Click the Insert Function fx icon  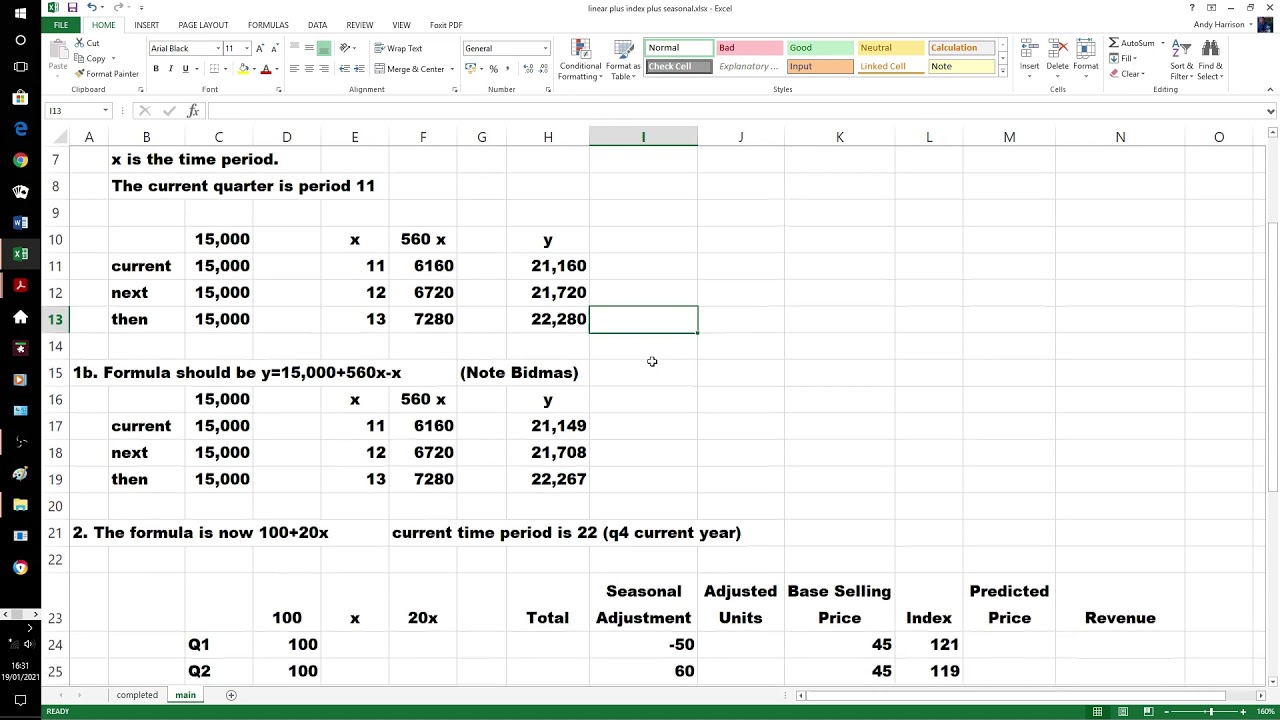pos(193,111)
